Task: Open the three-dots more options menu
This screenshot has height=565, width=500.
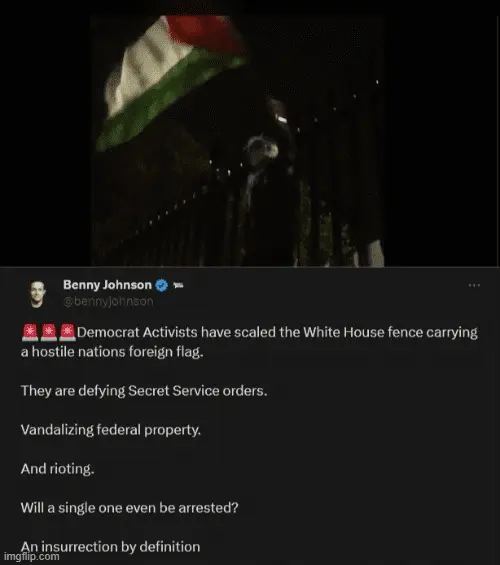Action: tap(474, 285)
